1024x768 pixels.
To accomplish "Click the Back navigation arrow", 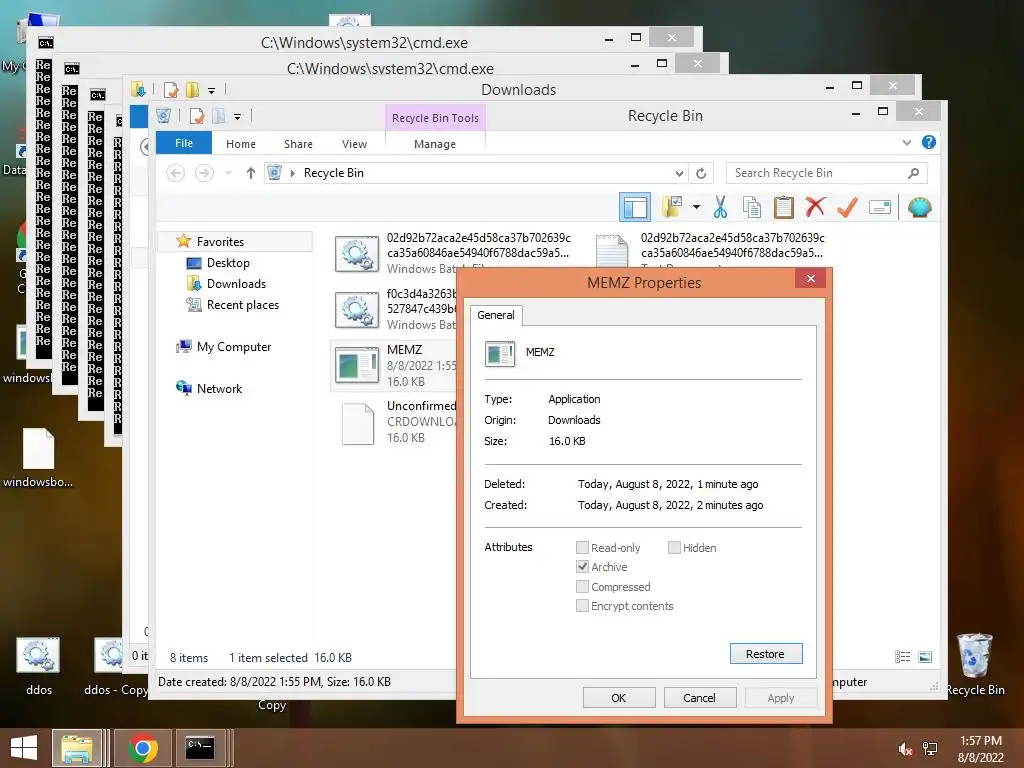I will pos(175,173).
